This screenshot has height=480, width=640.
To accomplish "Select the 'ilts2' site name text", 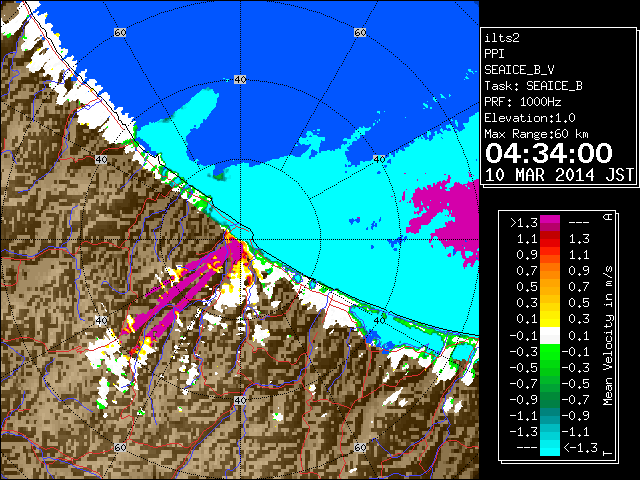I will click(502, 38).
